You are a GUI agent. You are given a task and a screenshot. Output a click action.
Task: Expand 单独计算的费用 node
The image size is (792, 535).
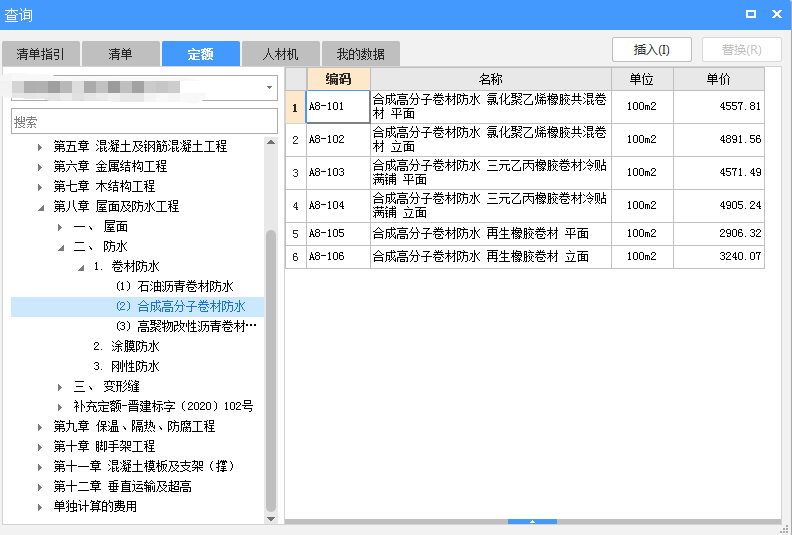(x=40, y=507)
